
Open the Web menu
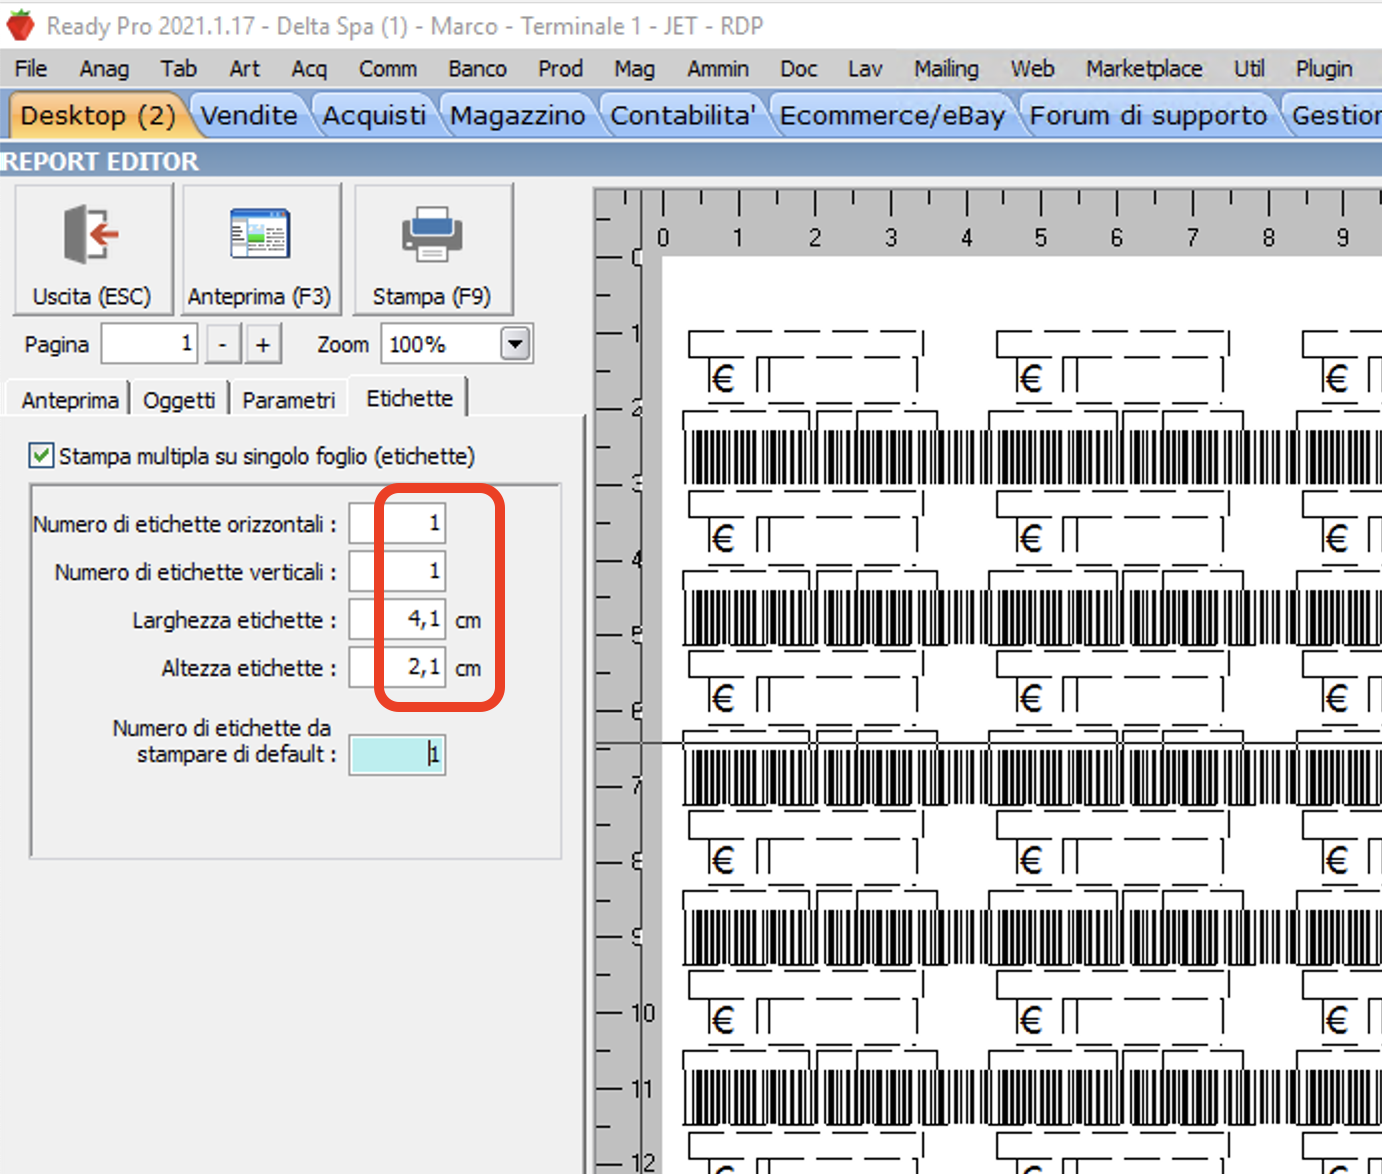point(1032,69)
